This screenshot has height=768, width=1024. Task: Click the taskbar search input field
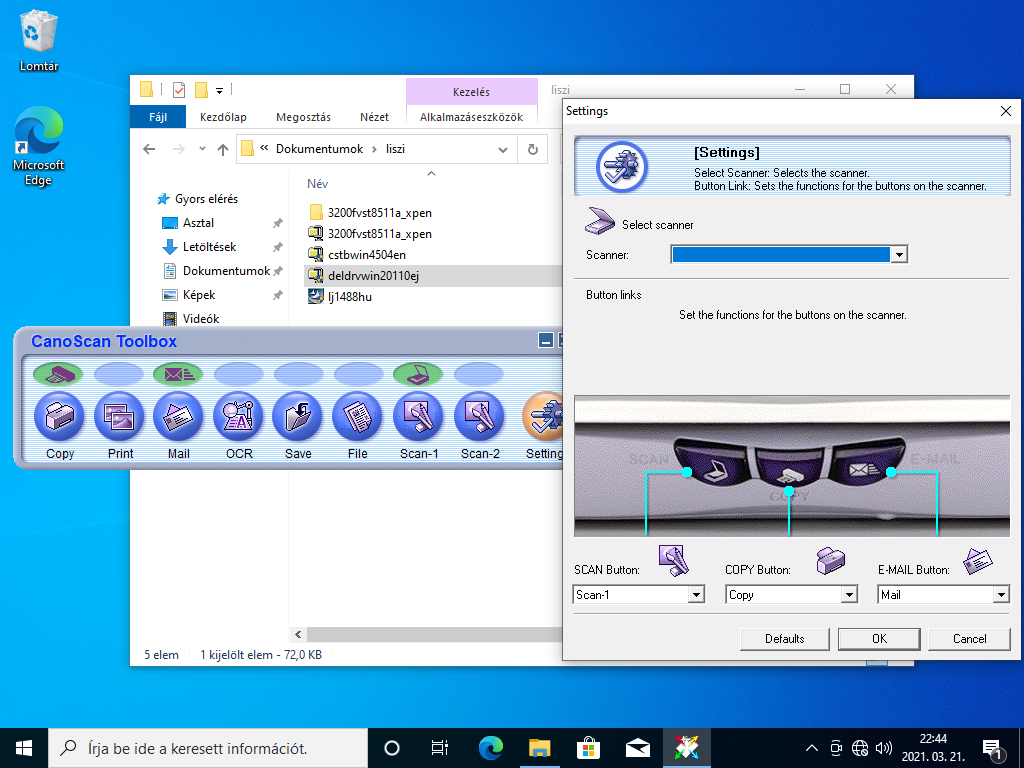(209, 748)
